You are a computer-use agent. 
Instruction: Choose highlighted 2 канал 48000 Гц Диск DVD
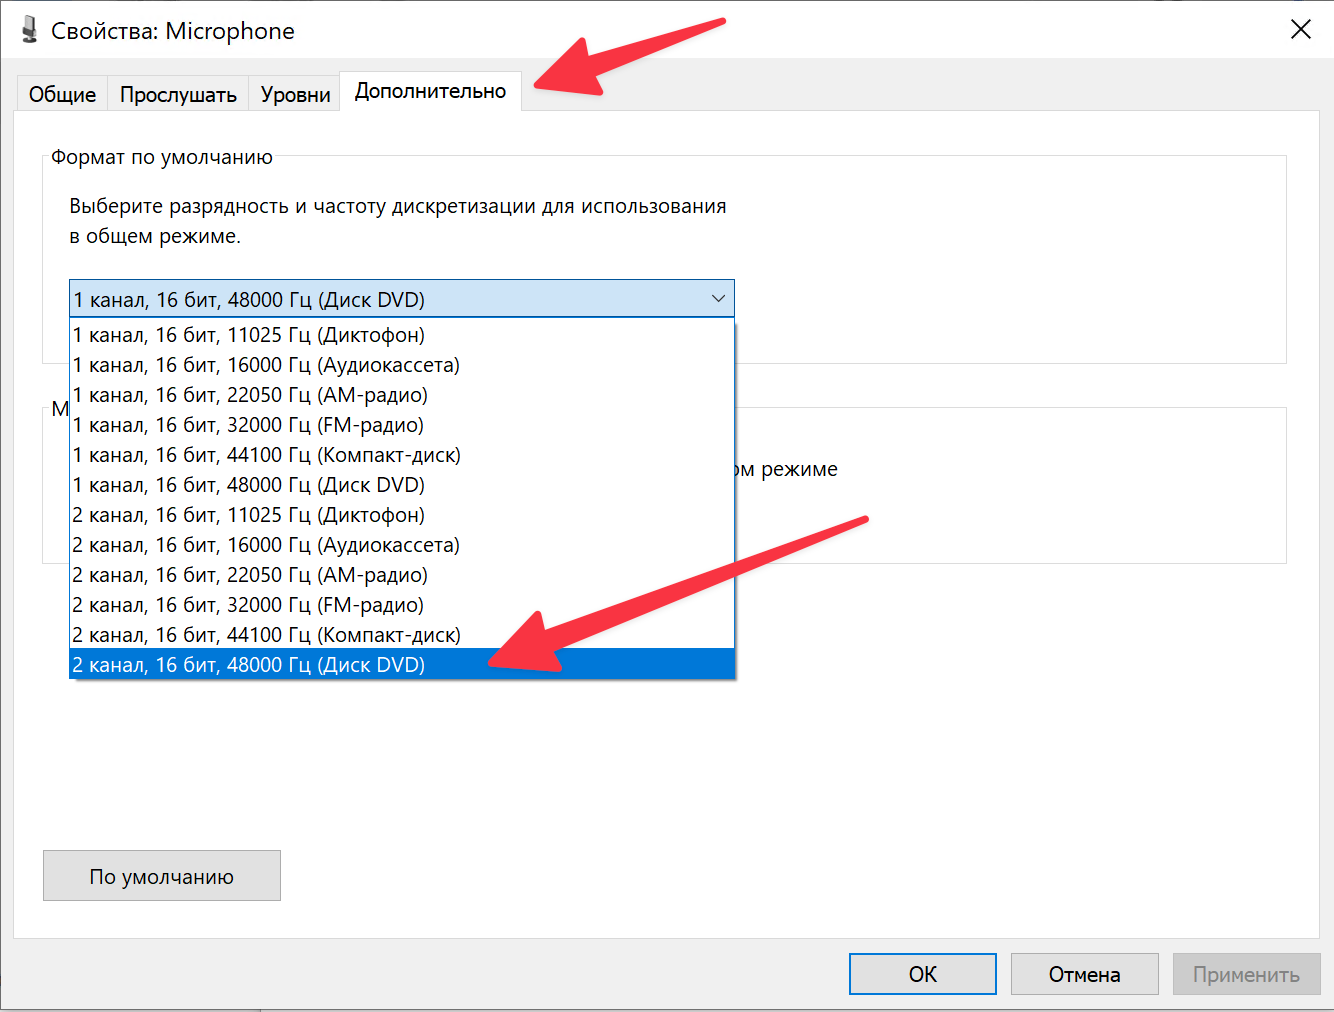pos(249,665)
